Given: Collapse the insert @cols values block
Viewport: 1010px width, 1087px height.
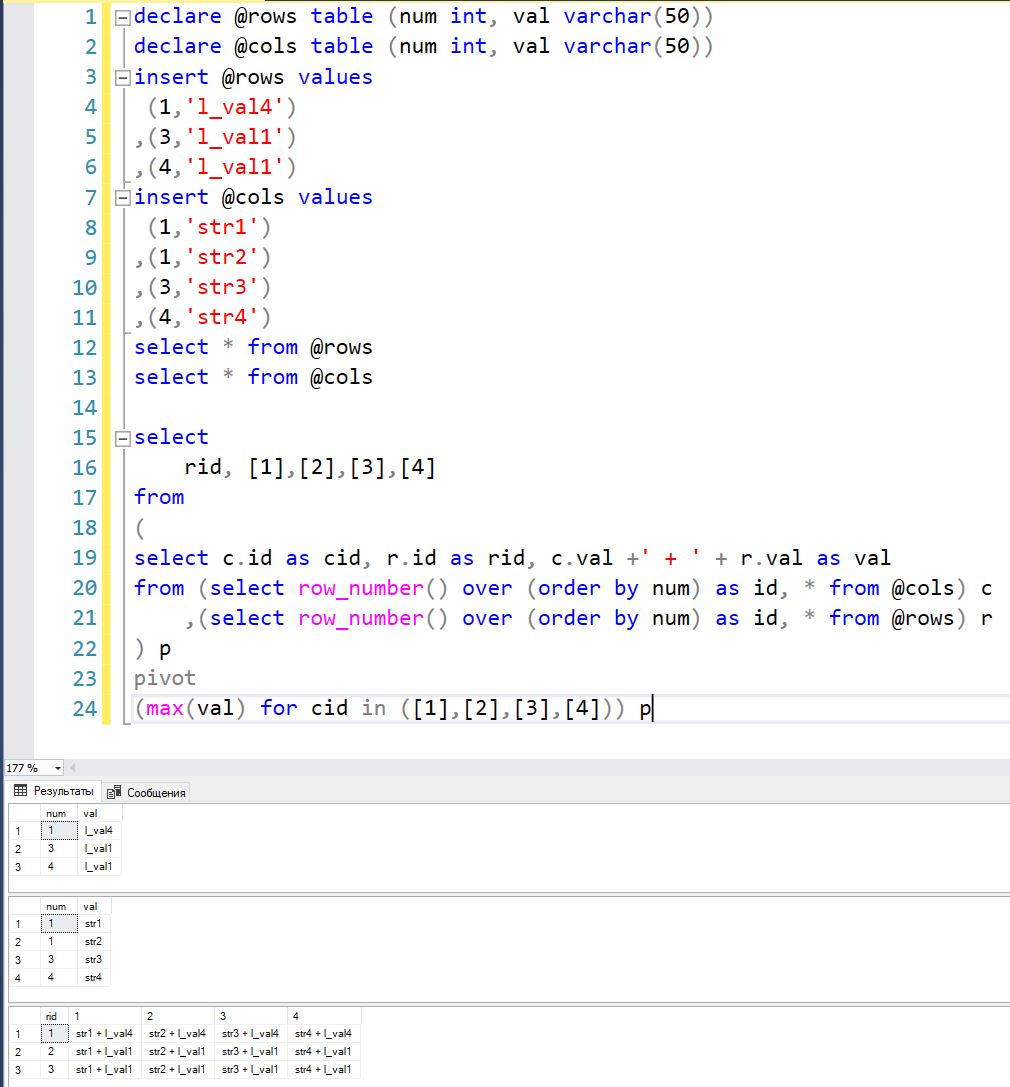Looking at the screenshot, I should point(122,197).
